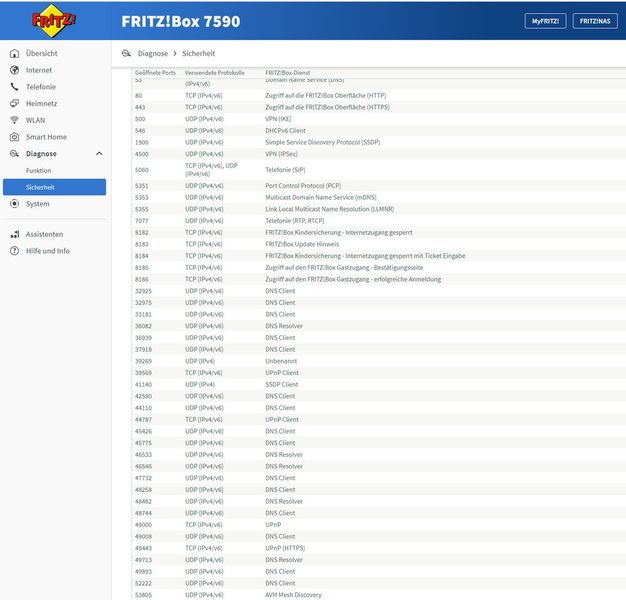Click the Assistenten icon
Viewport: 626px width, 600px height.
coord(14,234)
